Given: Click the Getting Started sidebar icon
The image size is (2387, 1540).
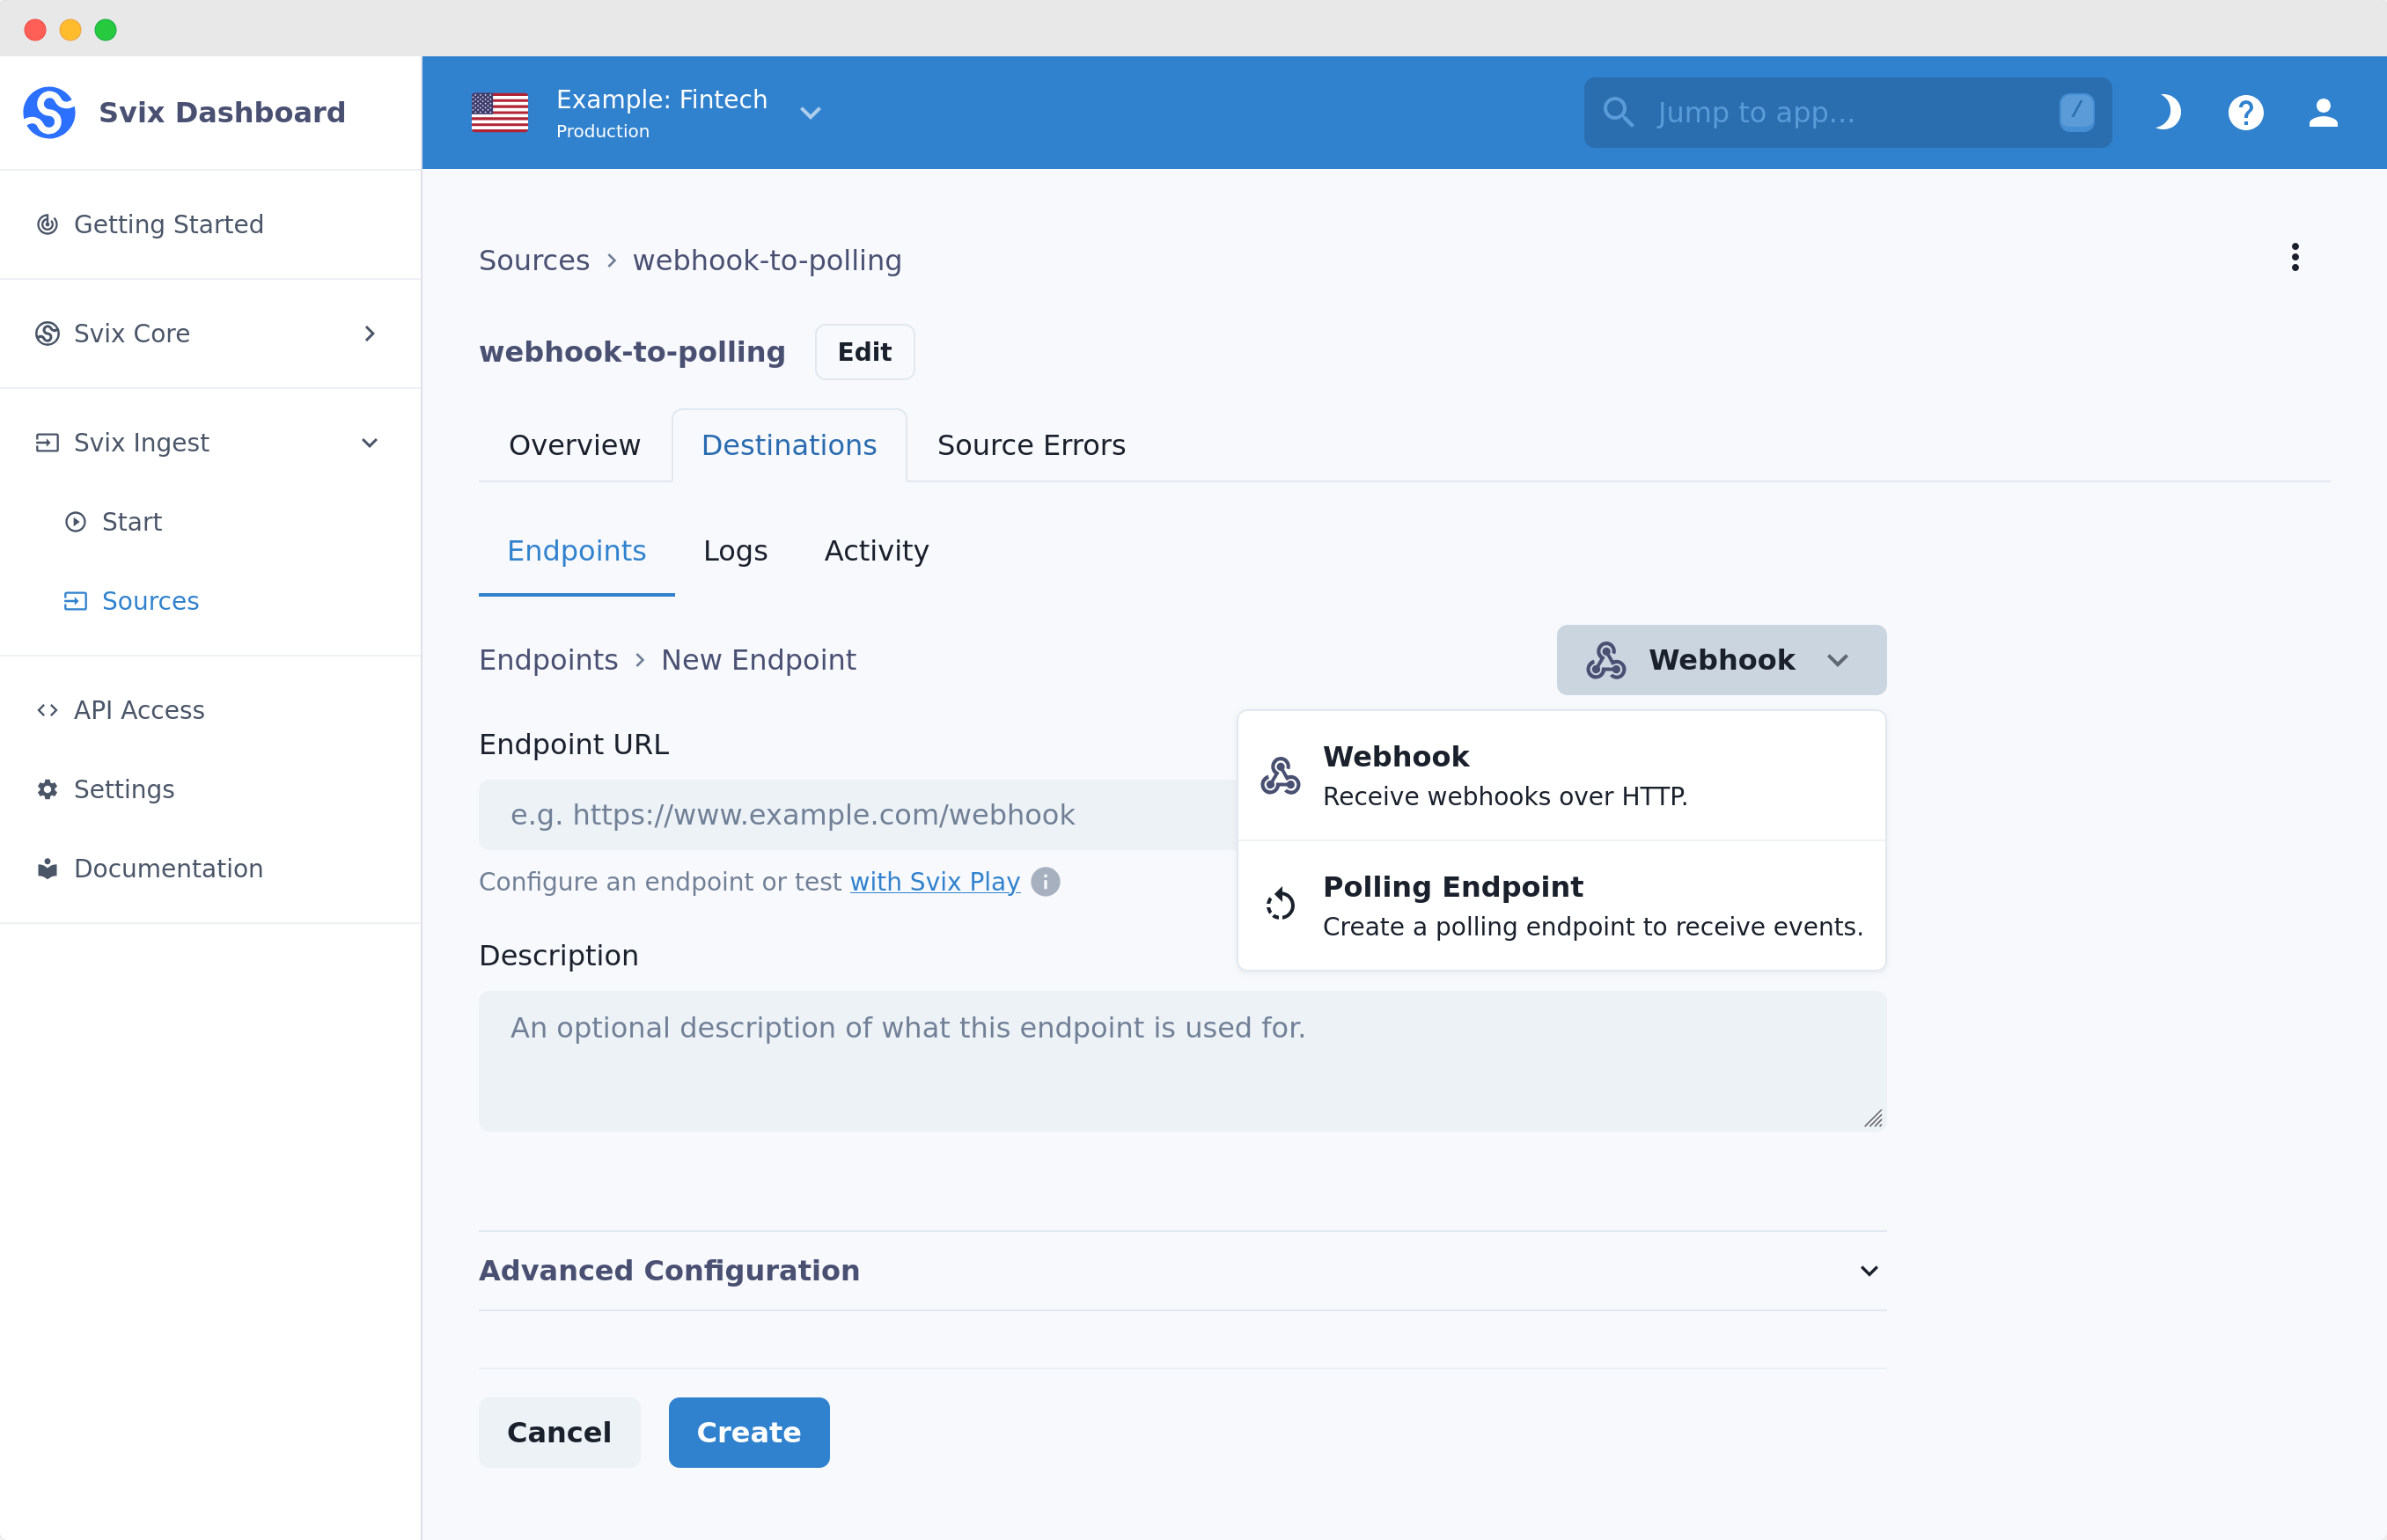Looking at the screenshot, I should coord(48,223).
